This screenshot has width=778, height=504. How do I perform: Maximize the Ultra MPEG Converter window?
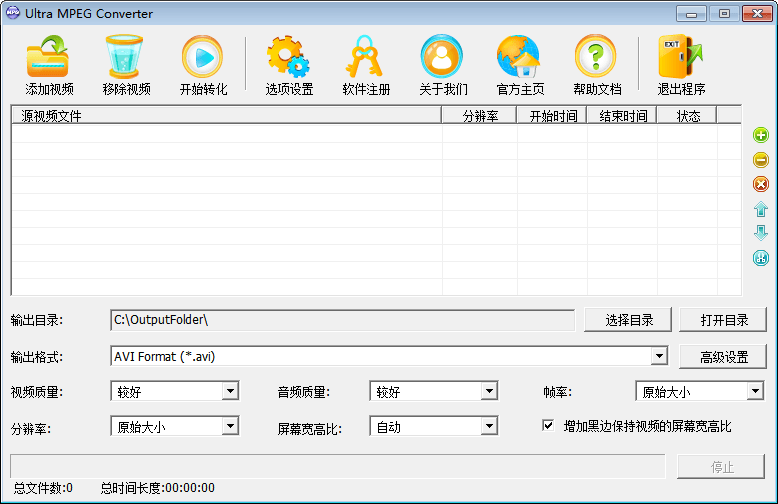pyautogui.click(x=724, y=14)
